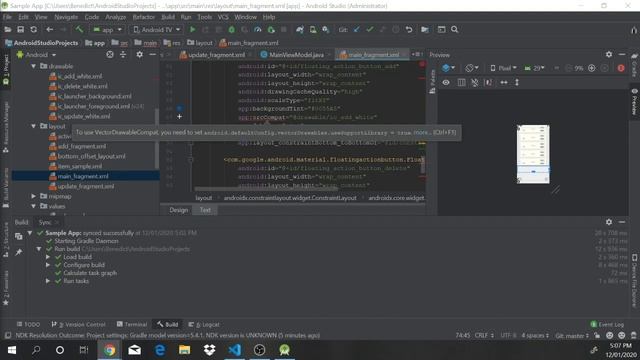Open the Android project view dropdown

click(36, 54)
